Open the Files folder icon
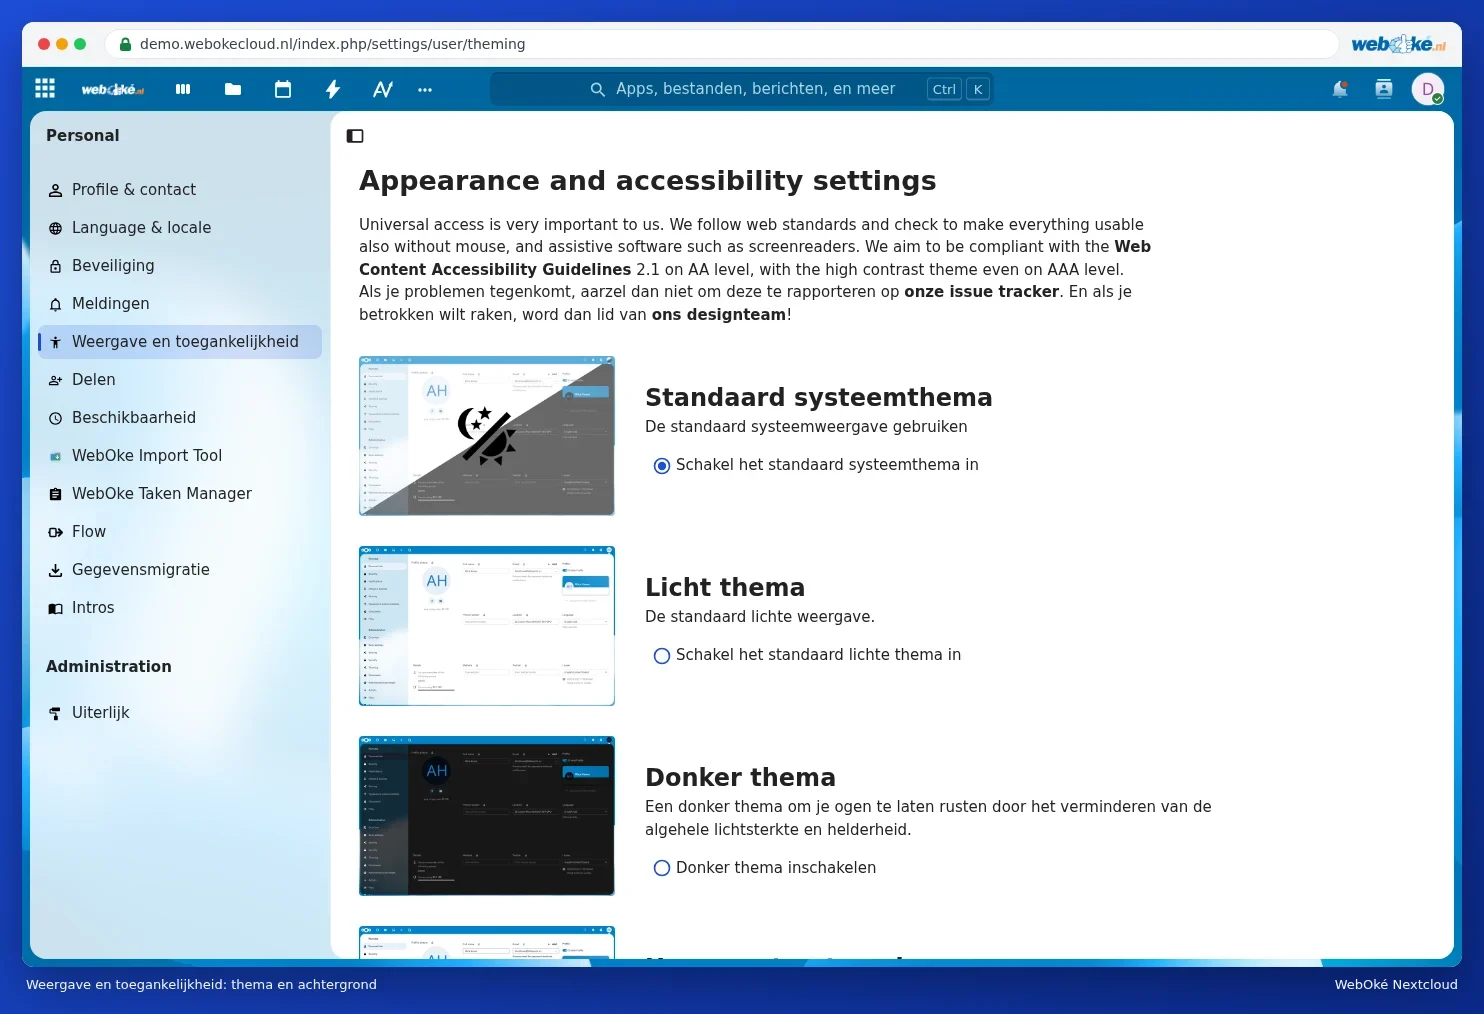The height and width of the screenshot is (1014, 1484). tap(233, 89)
